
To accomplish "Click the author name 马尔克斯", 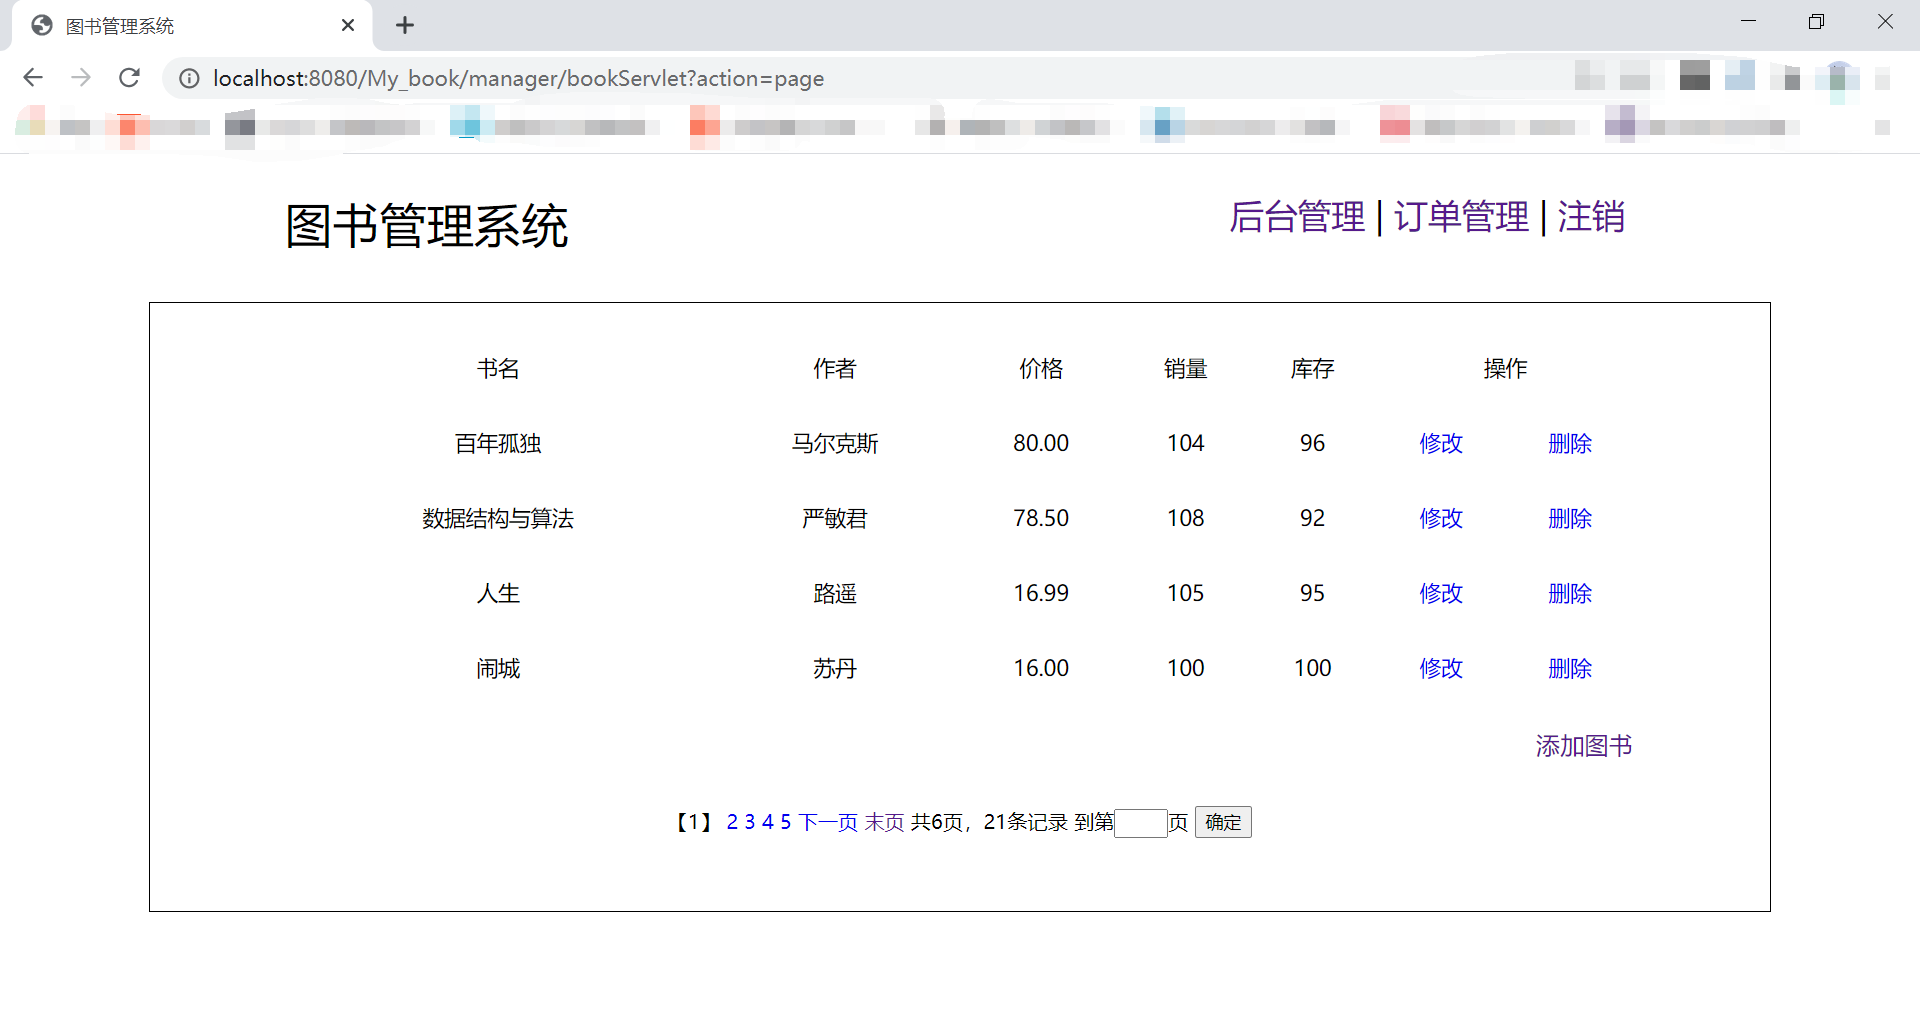I will [835, 443].
